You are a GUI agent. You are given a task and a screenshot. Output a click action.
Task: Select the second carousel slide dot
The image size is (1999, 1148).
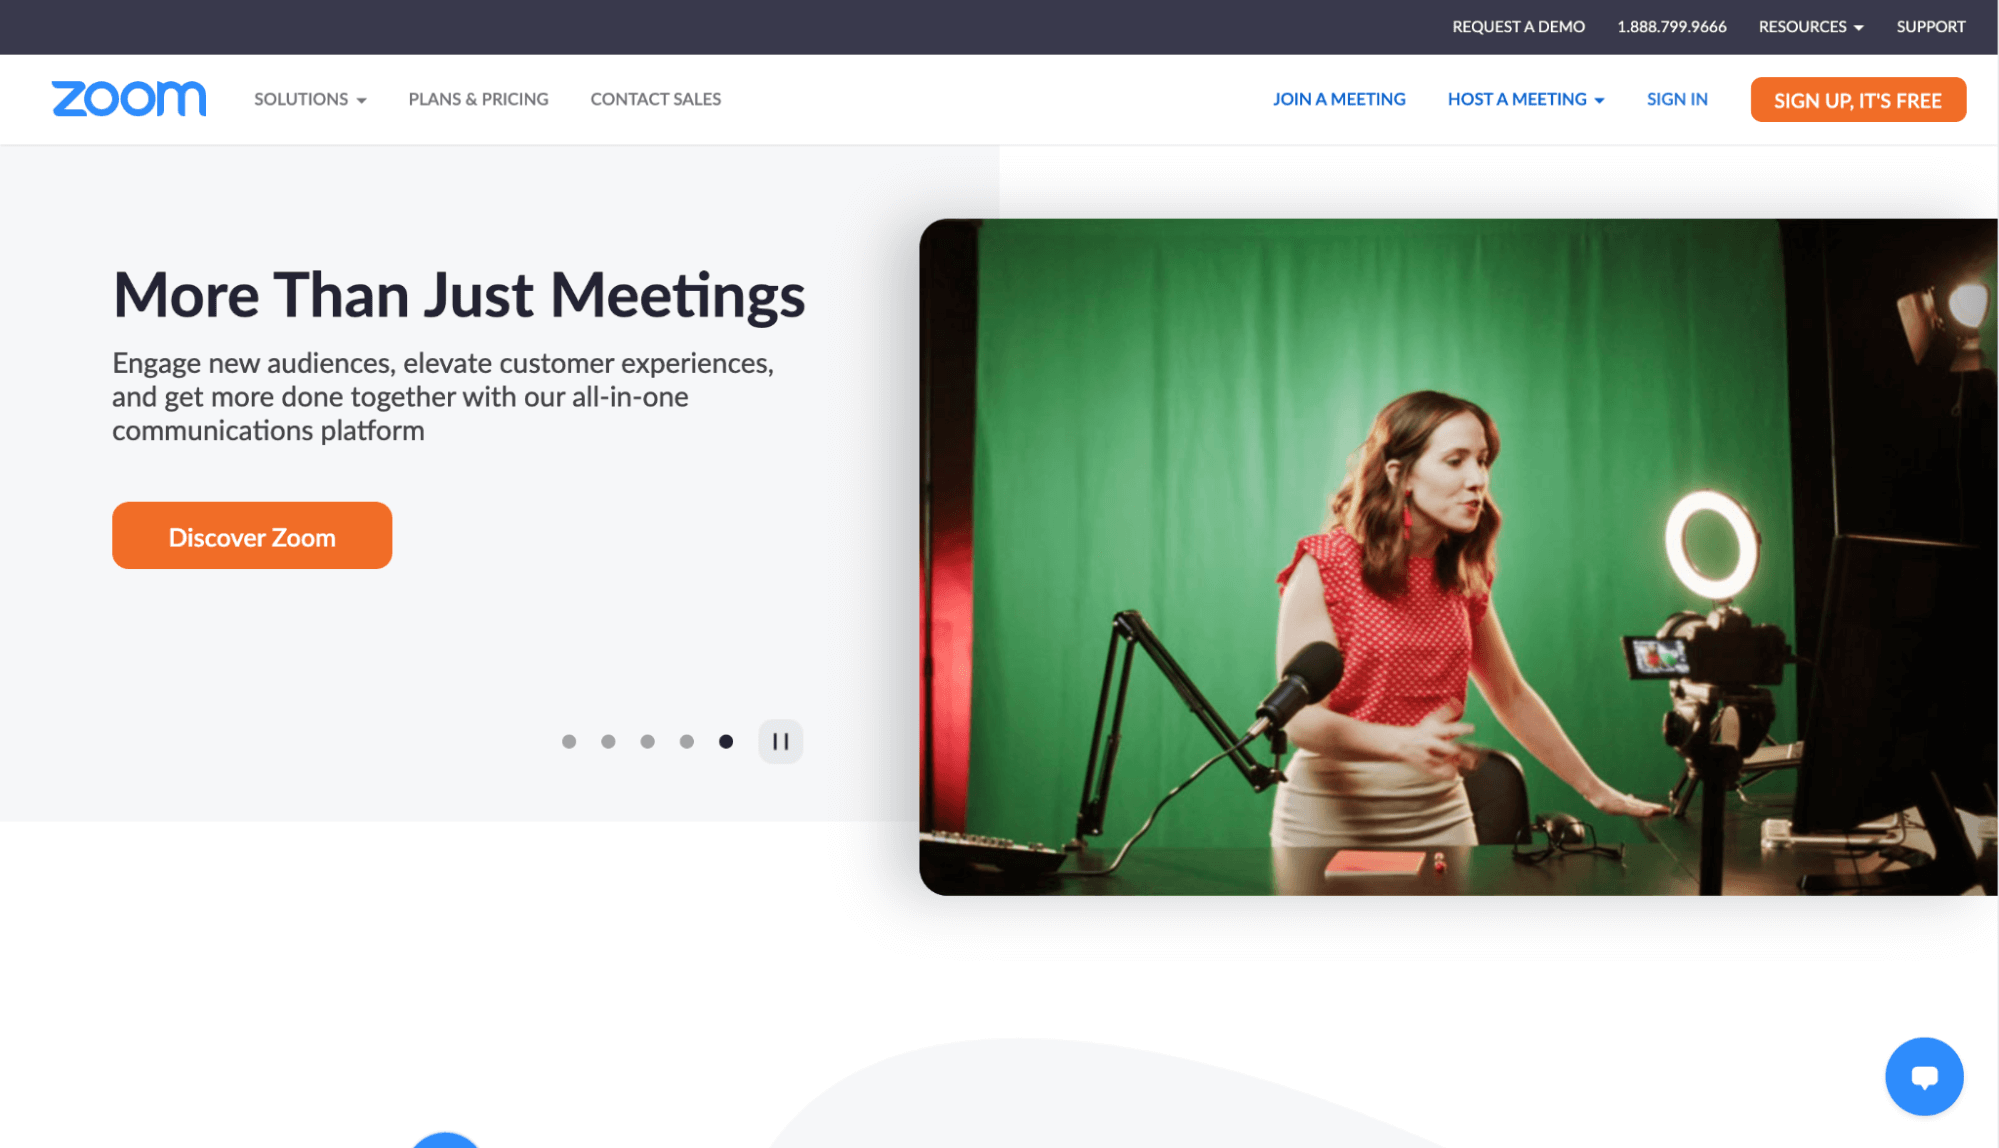609,741
